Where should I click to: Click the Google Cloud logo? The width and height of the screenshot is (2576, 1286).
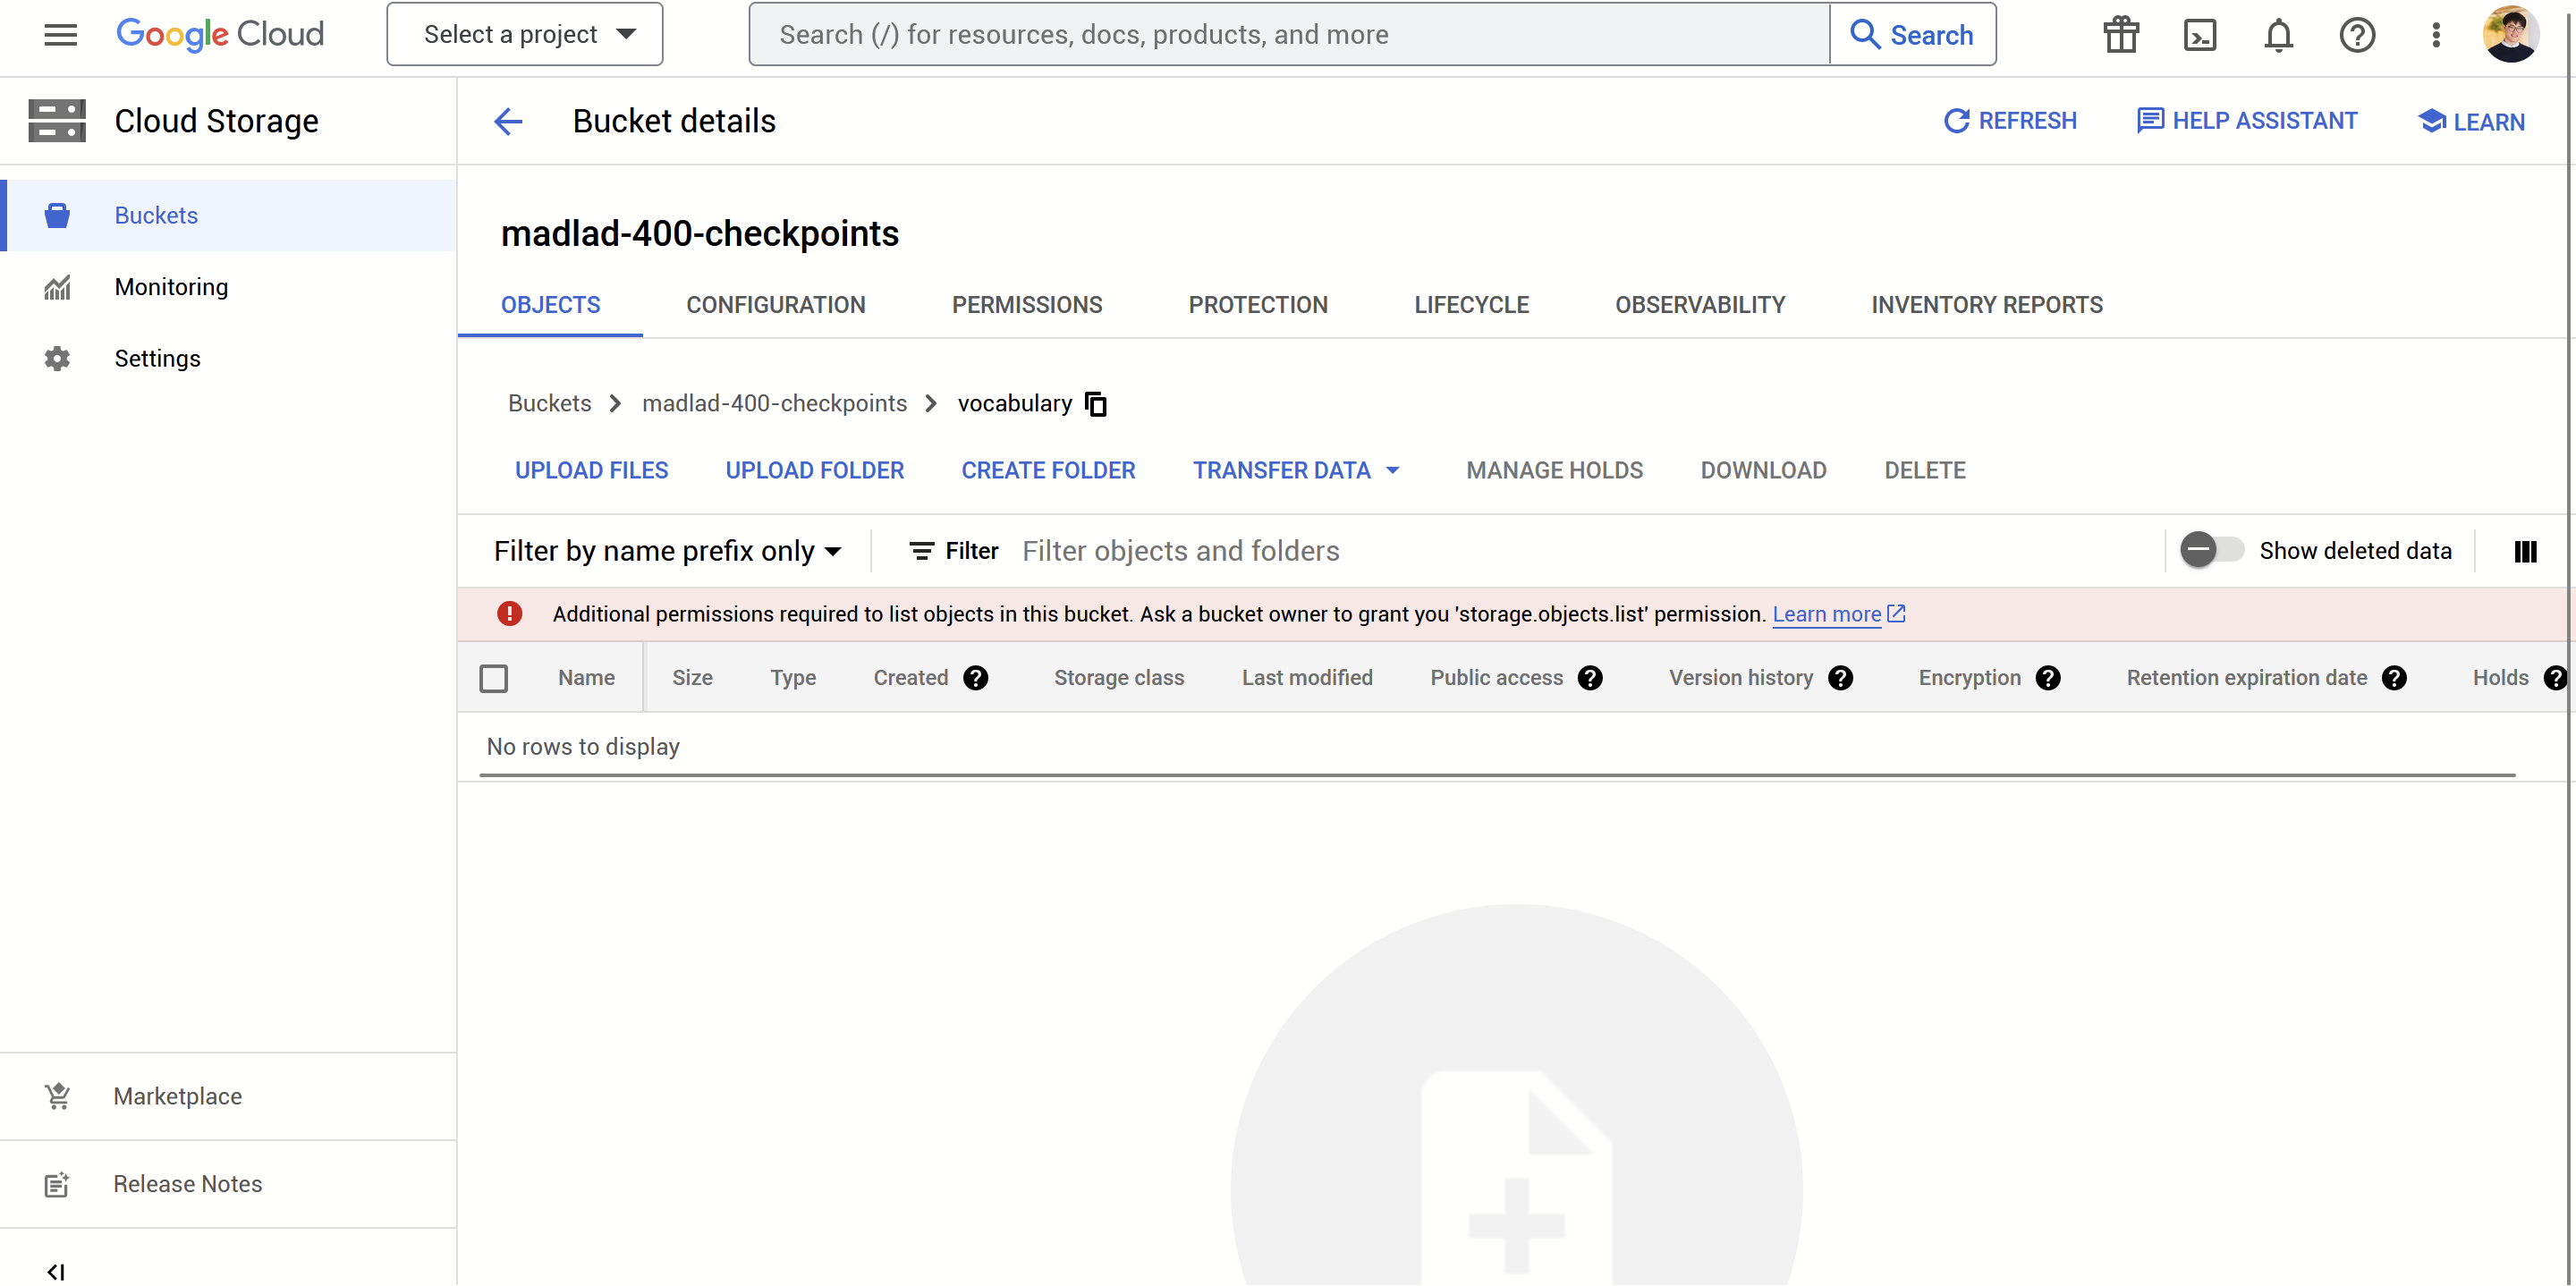click(x=220, y=34)
